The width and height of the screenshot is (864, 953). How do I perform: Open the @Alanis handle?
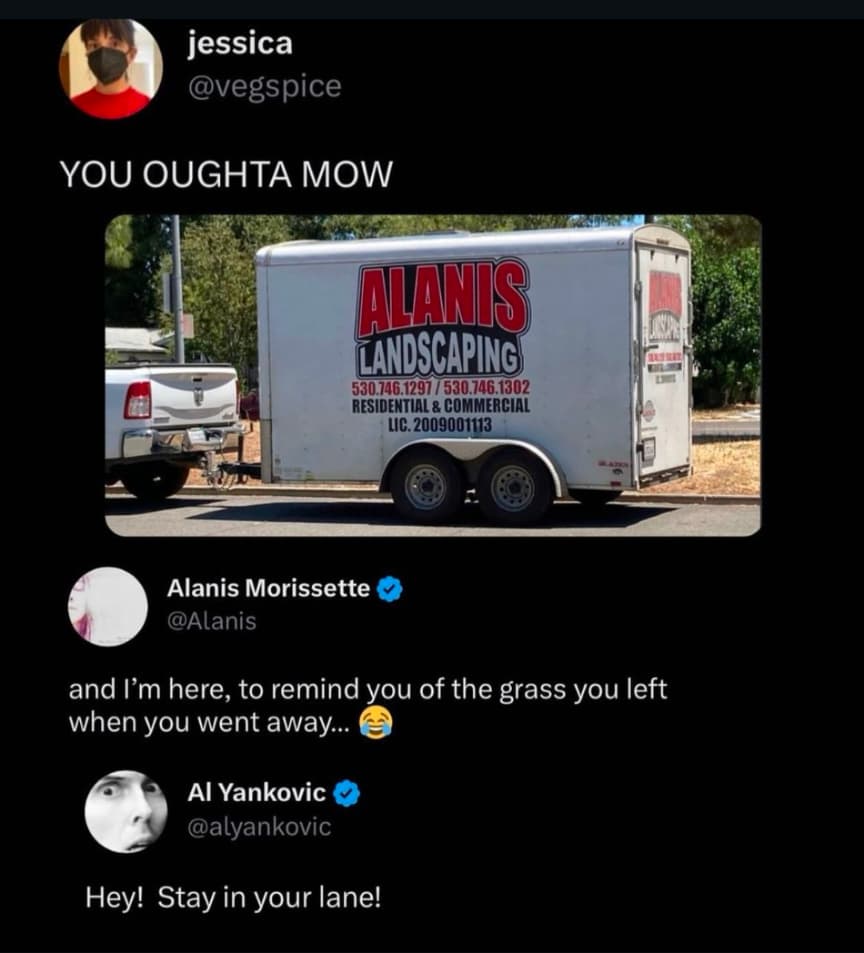211,621
